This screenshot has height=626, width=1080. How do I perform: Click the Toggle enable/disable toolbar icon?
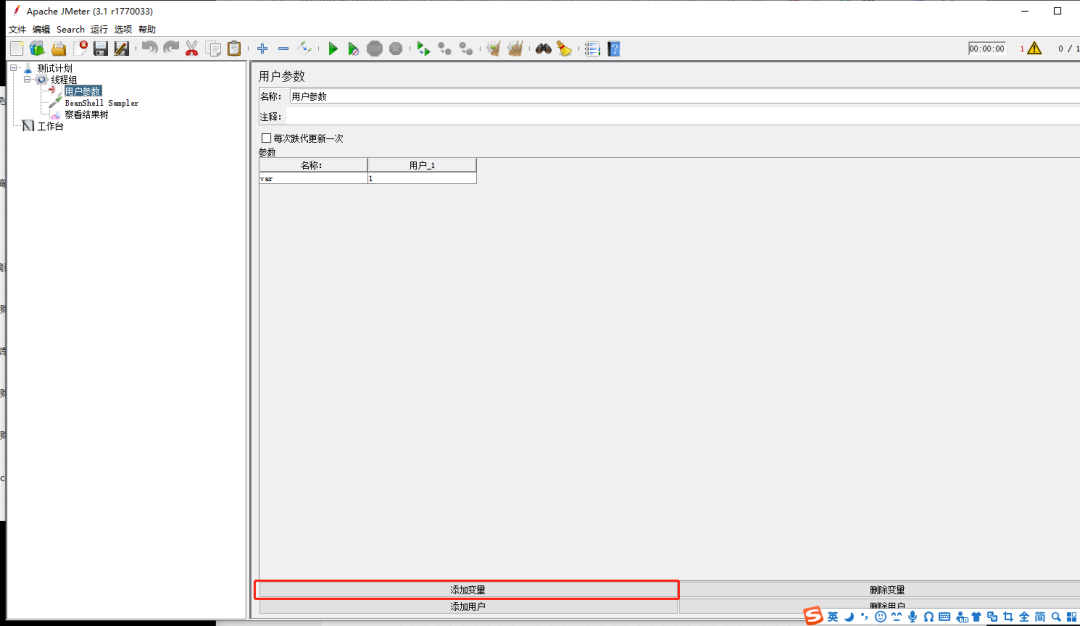coord(304,48)
